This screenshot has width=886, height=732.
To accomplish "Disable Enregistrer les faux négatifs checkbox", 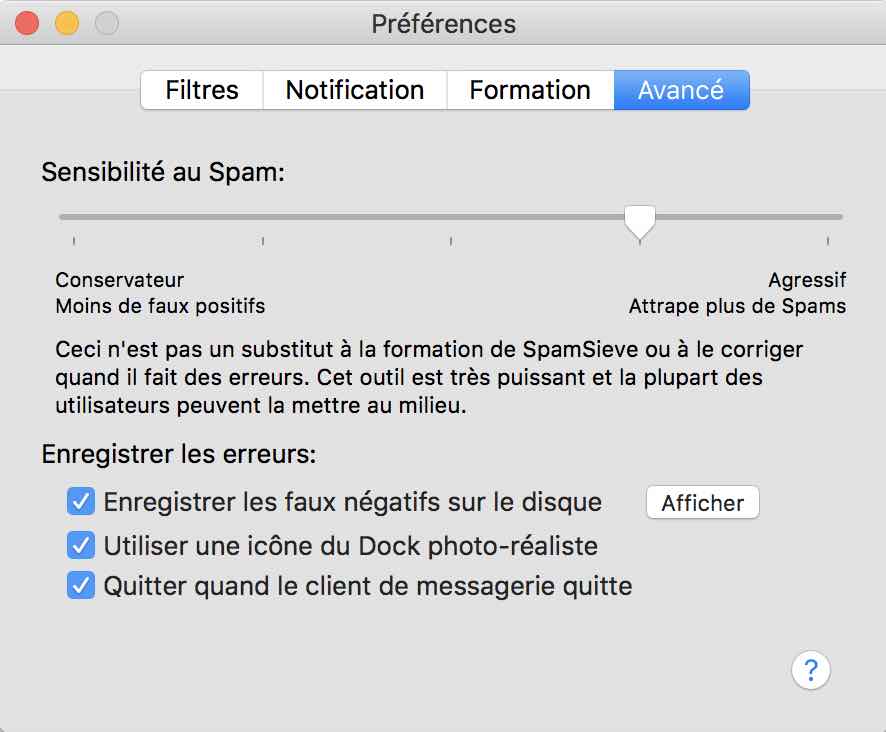I will click(x=81, y=501).
